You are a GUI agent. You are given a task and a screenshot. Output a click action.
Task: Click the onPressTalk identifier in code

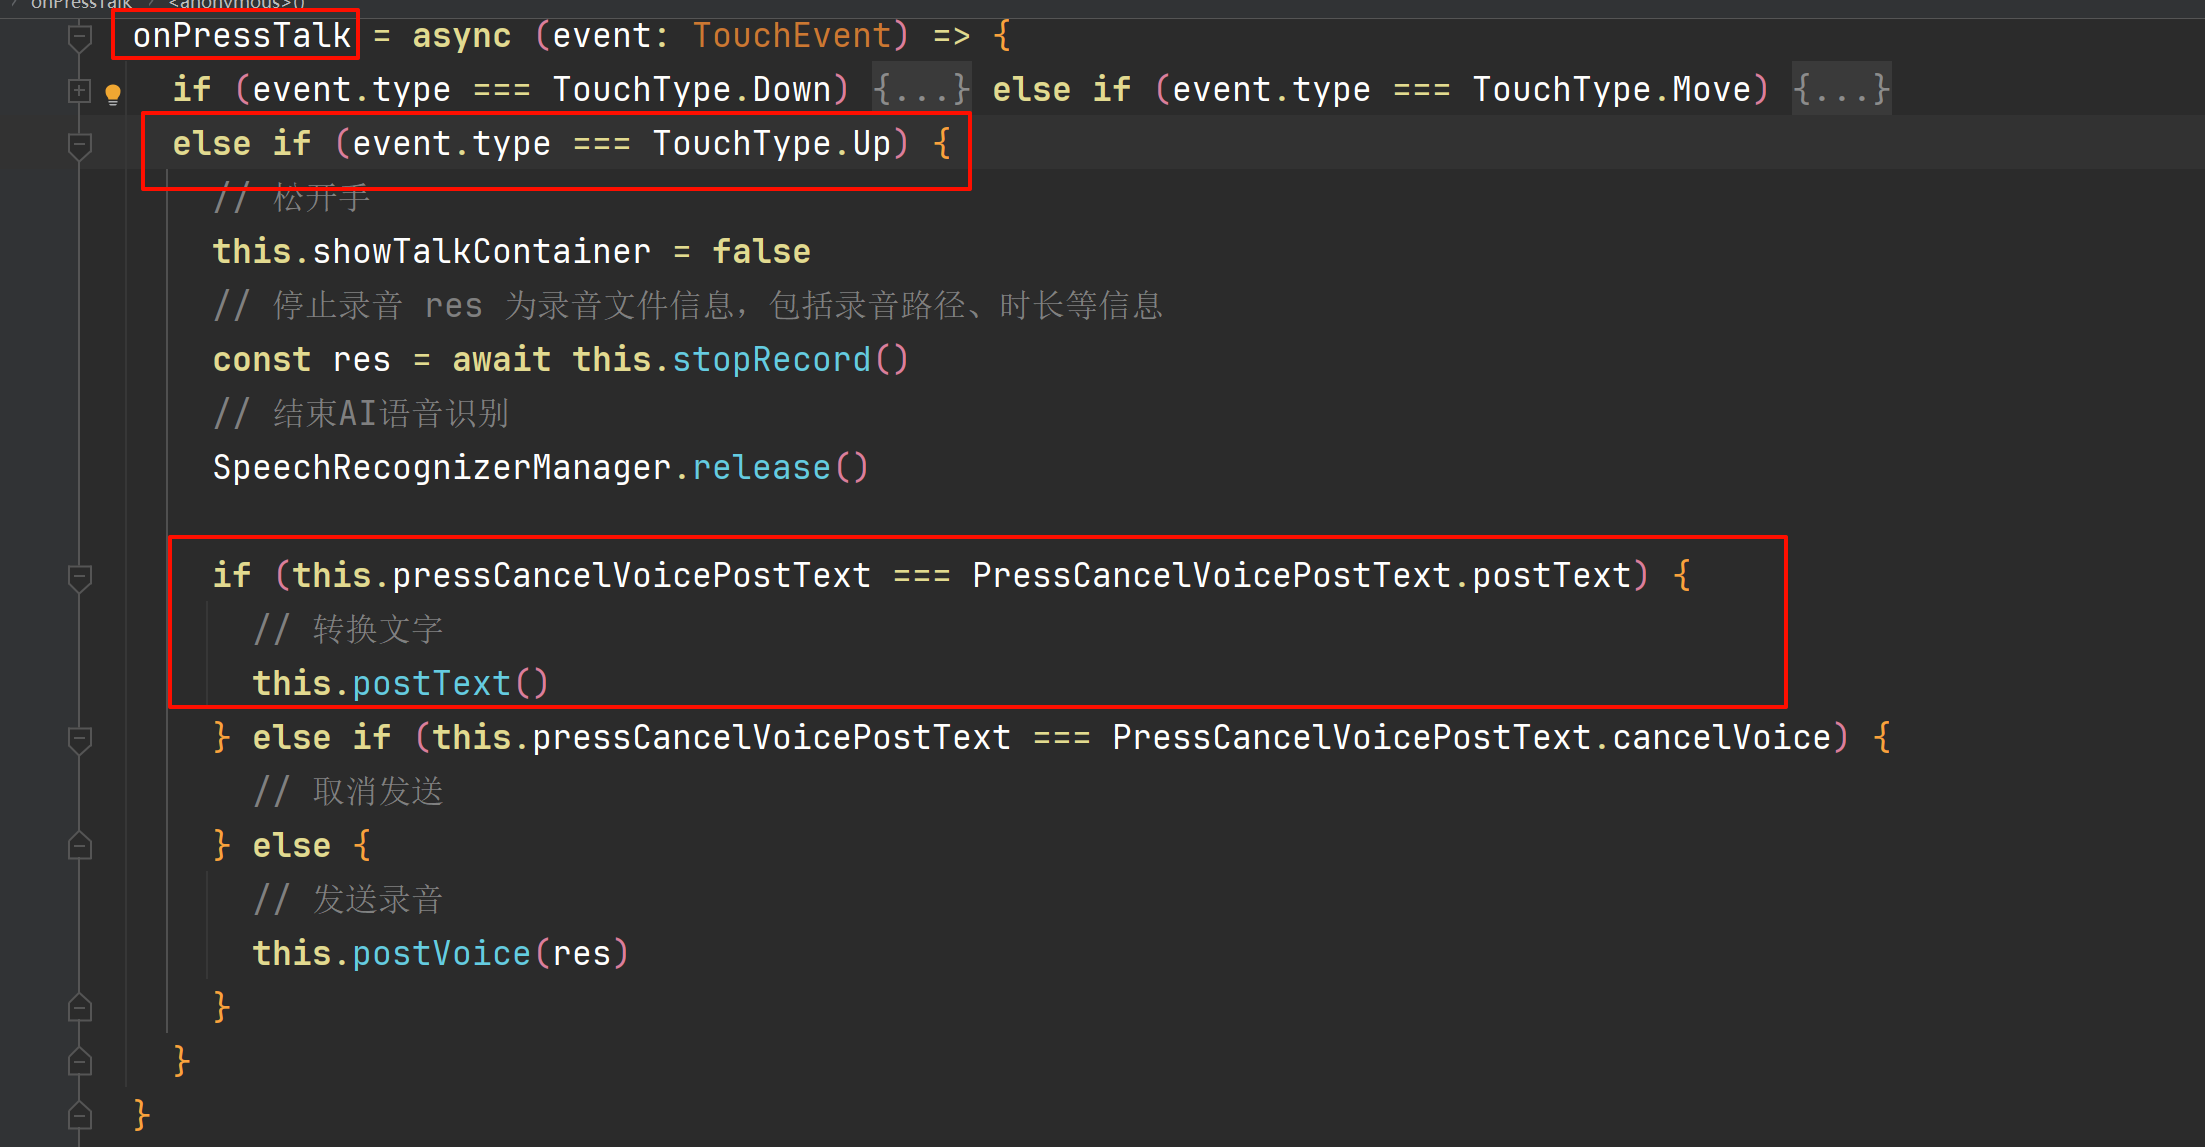[x=242, y=36]
